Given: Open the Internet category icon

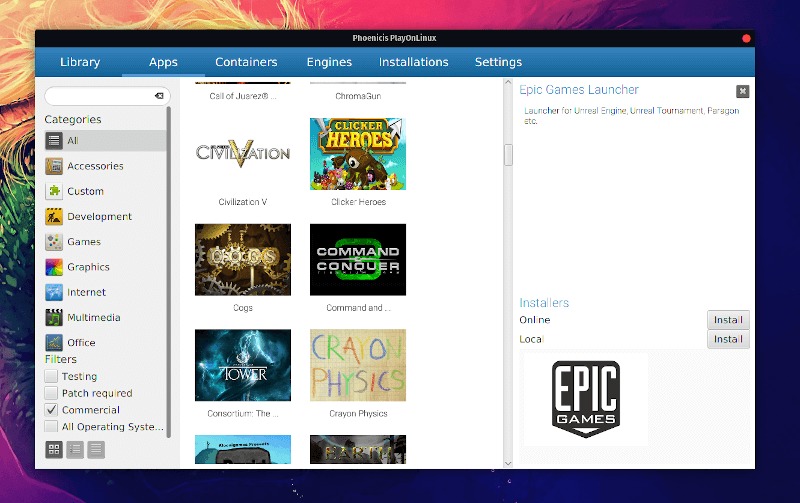Looking at the screenshot, I should click(x=54, y=292).
